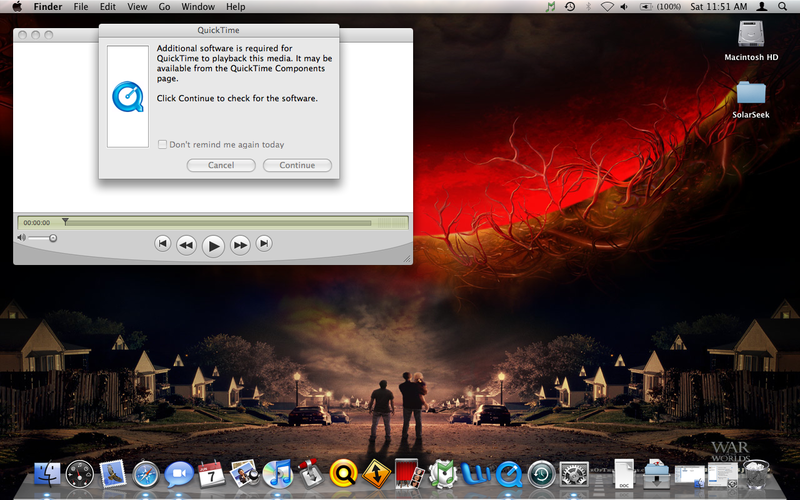Open the Apple menu

[x=17, y=7]
